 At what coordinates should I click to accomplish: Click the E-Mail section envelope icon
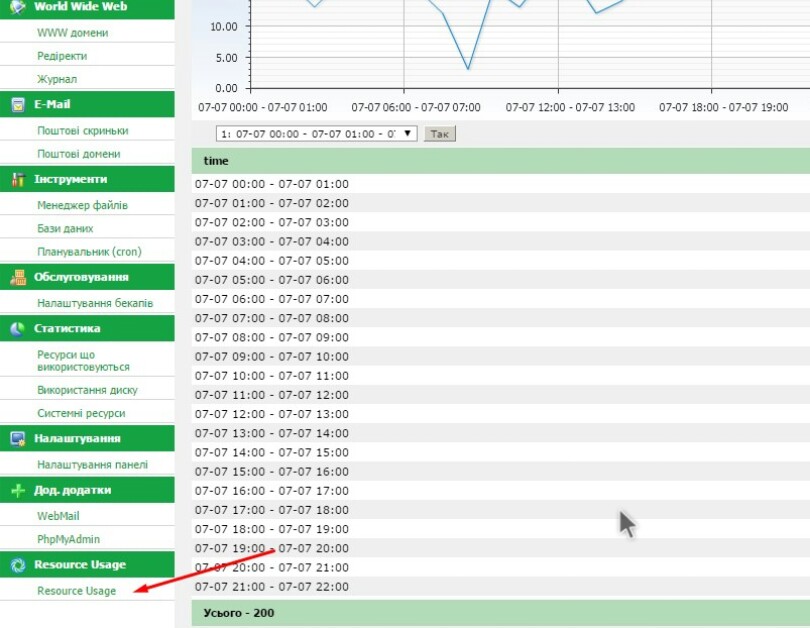(x=18, y=105)
